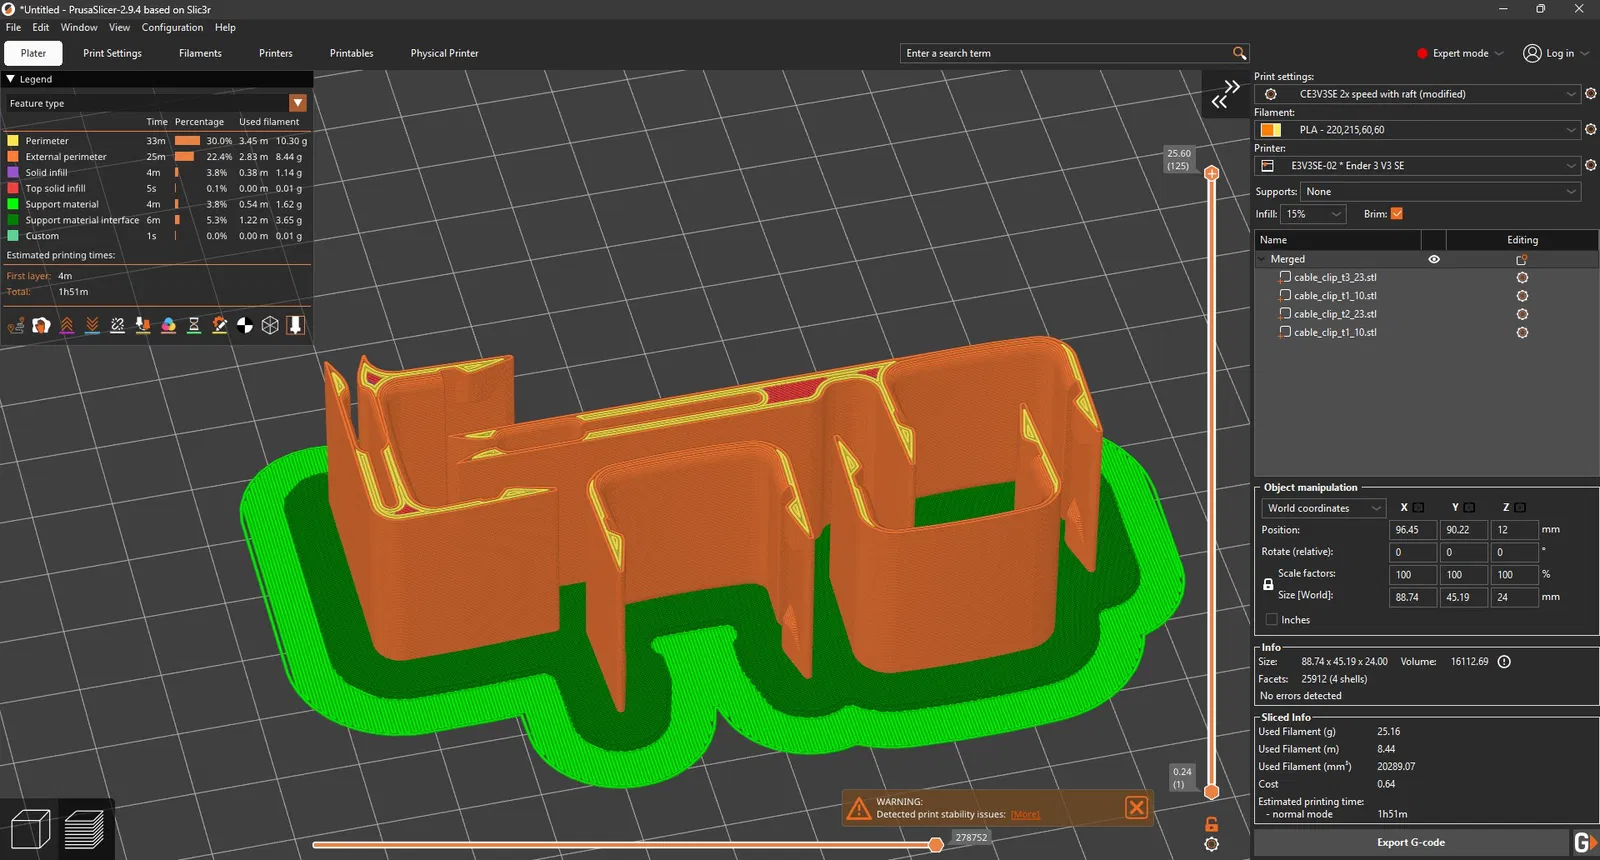The width and height of the screenshot is (1600, 860).
Task: Open the Feature type view dropdown
Action: pos(298,103)
